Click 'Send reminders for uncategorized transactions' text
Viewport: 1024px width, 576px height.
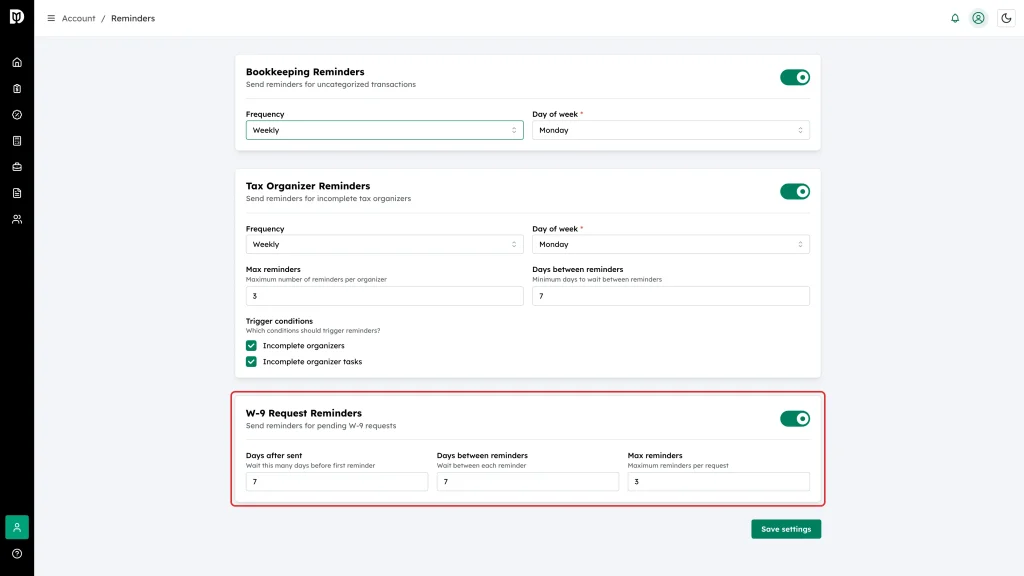click(330, 84)
